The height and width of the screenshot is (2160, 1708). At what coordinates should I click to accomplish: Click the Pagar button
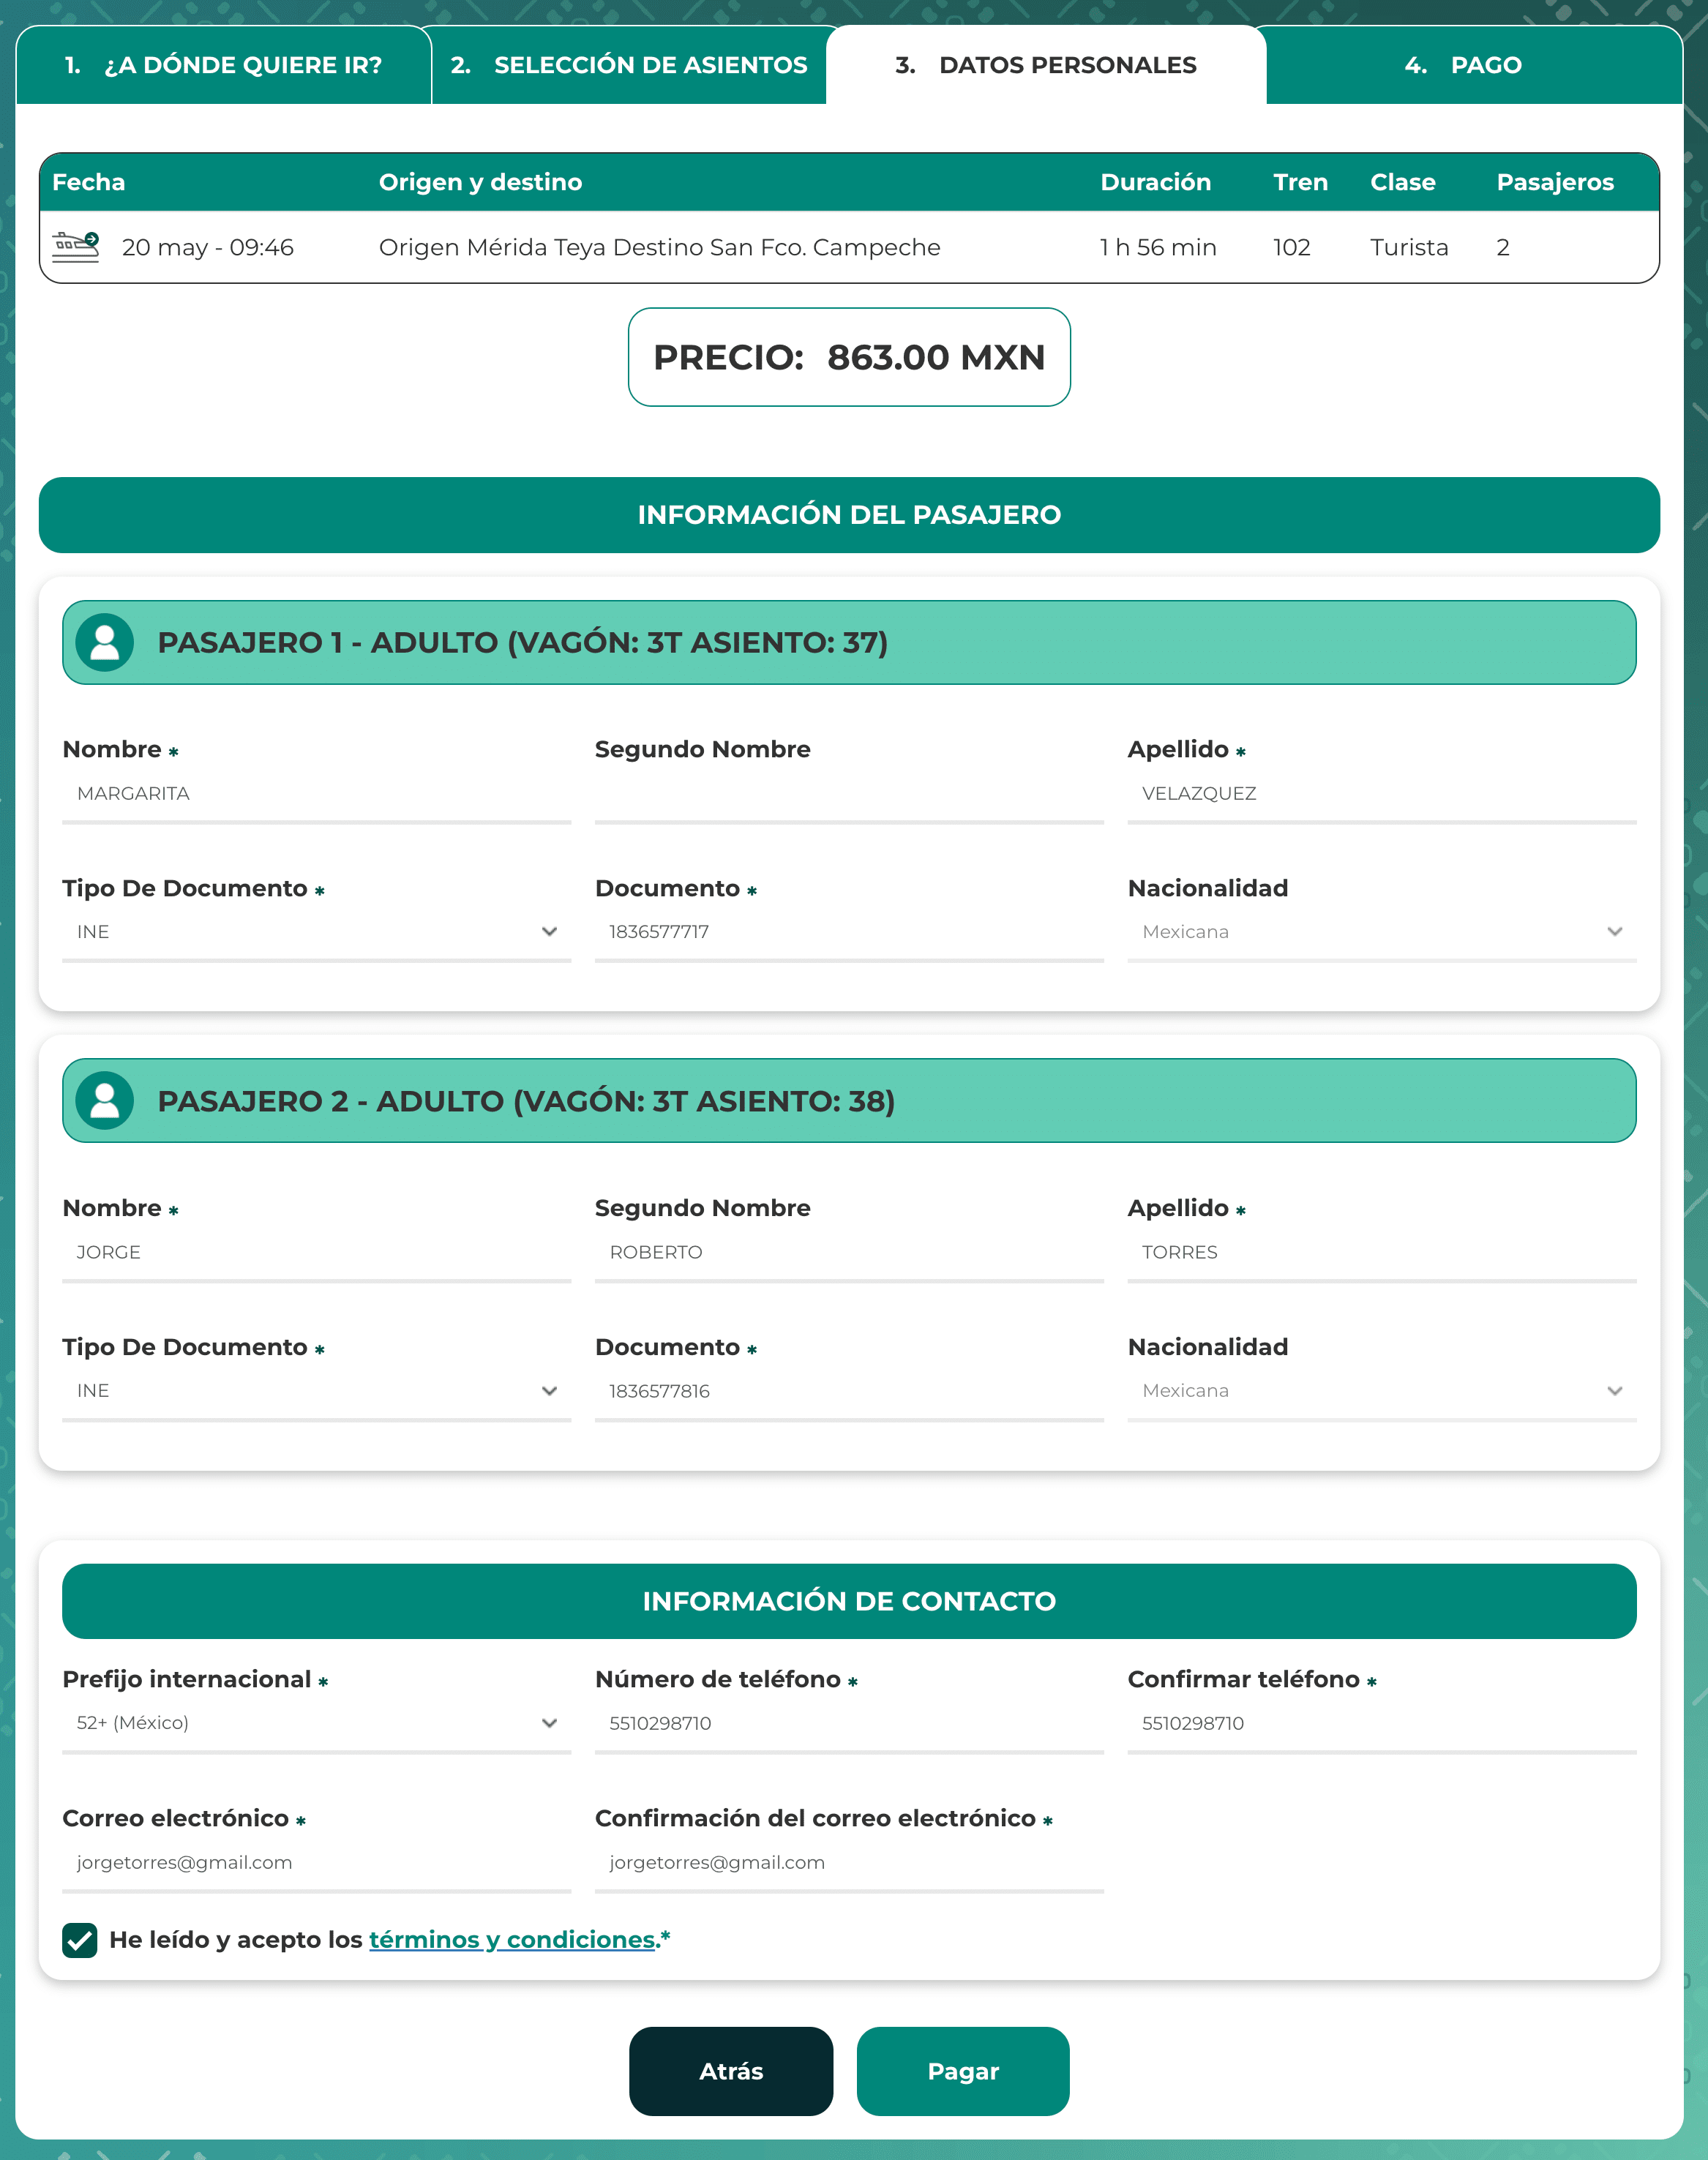[963, 2071]
